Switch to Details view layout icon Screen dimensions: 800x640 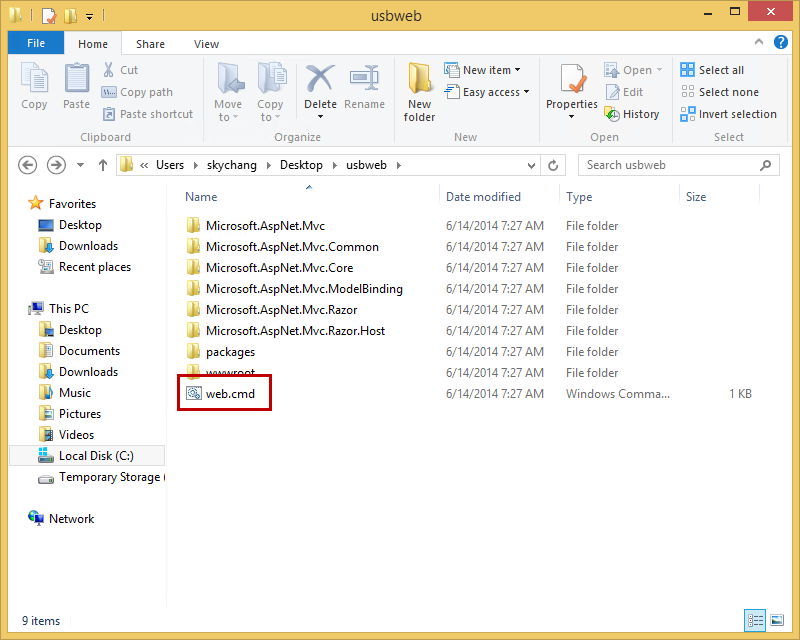coord(755,620)
